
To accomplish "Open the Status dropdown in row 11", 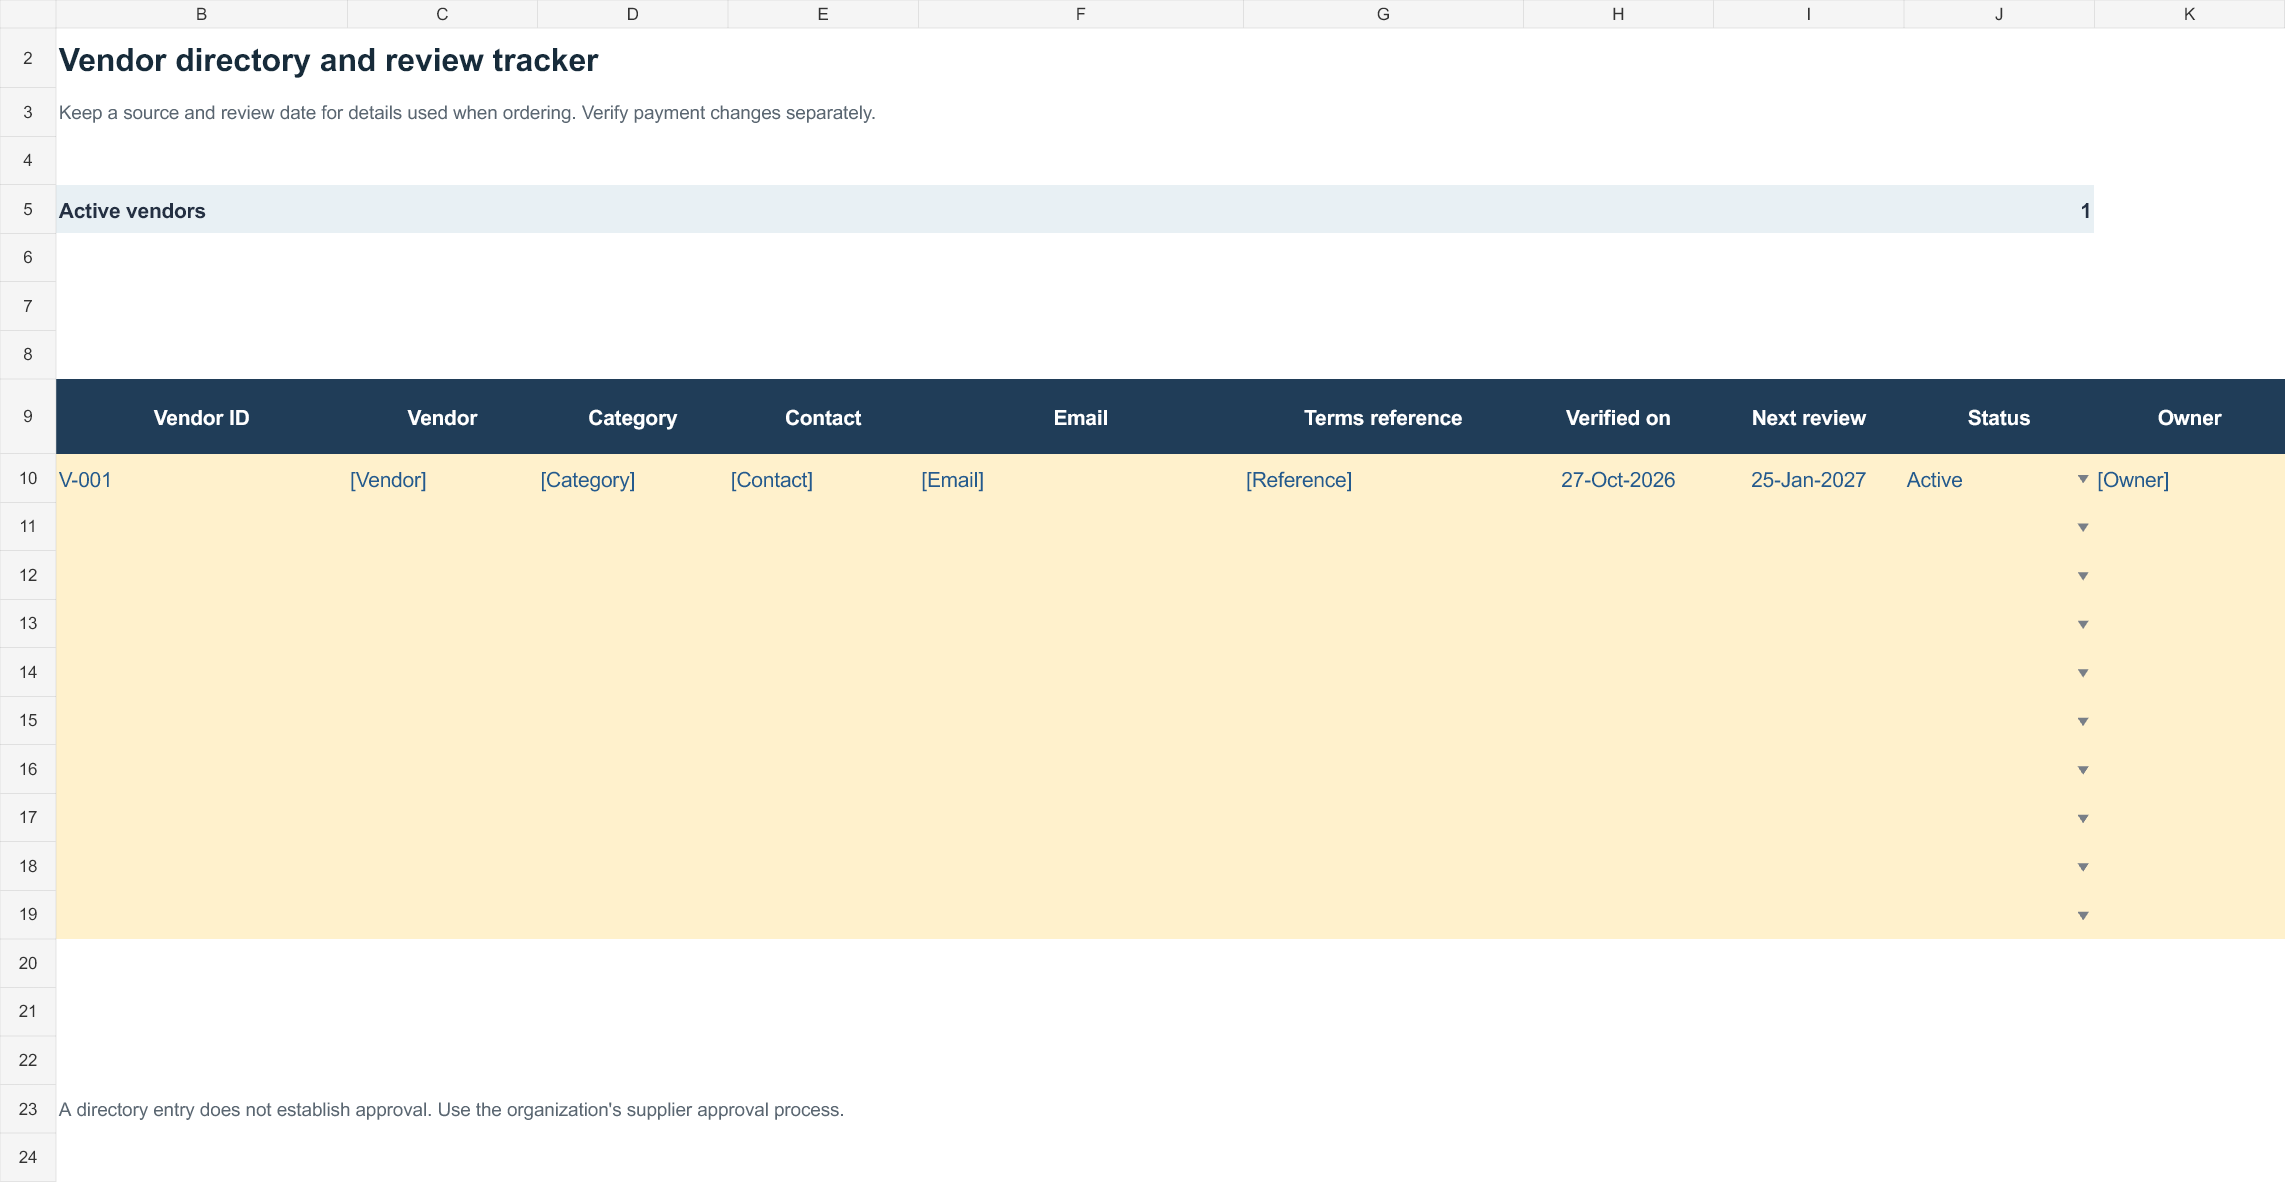I will click(x=2083, y=528).
